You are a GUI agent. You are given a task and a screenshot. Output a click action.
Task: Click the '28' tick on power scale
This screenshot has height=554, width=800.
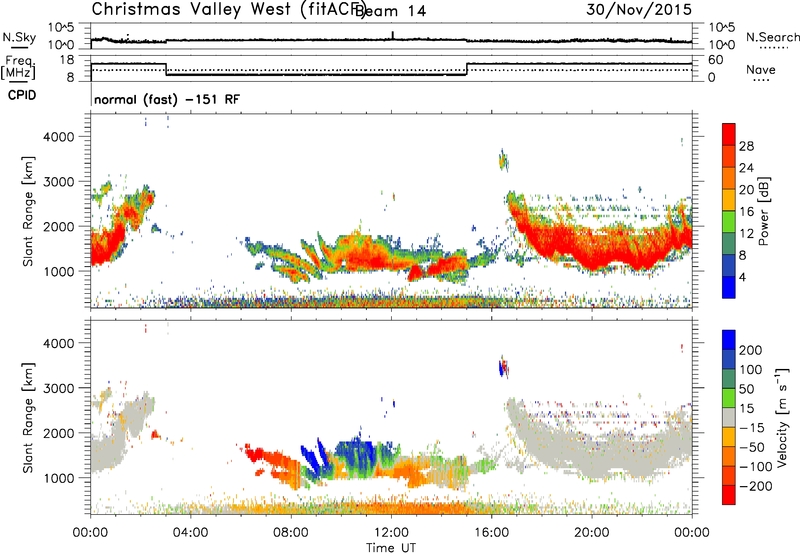(x=746, y=146)
